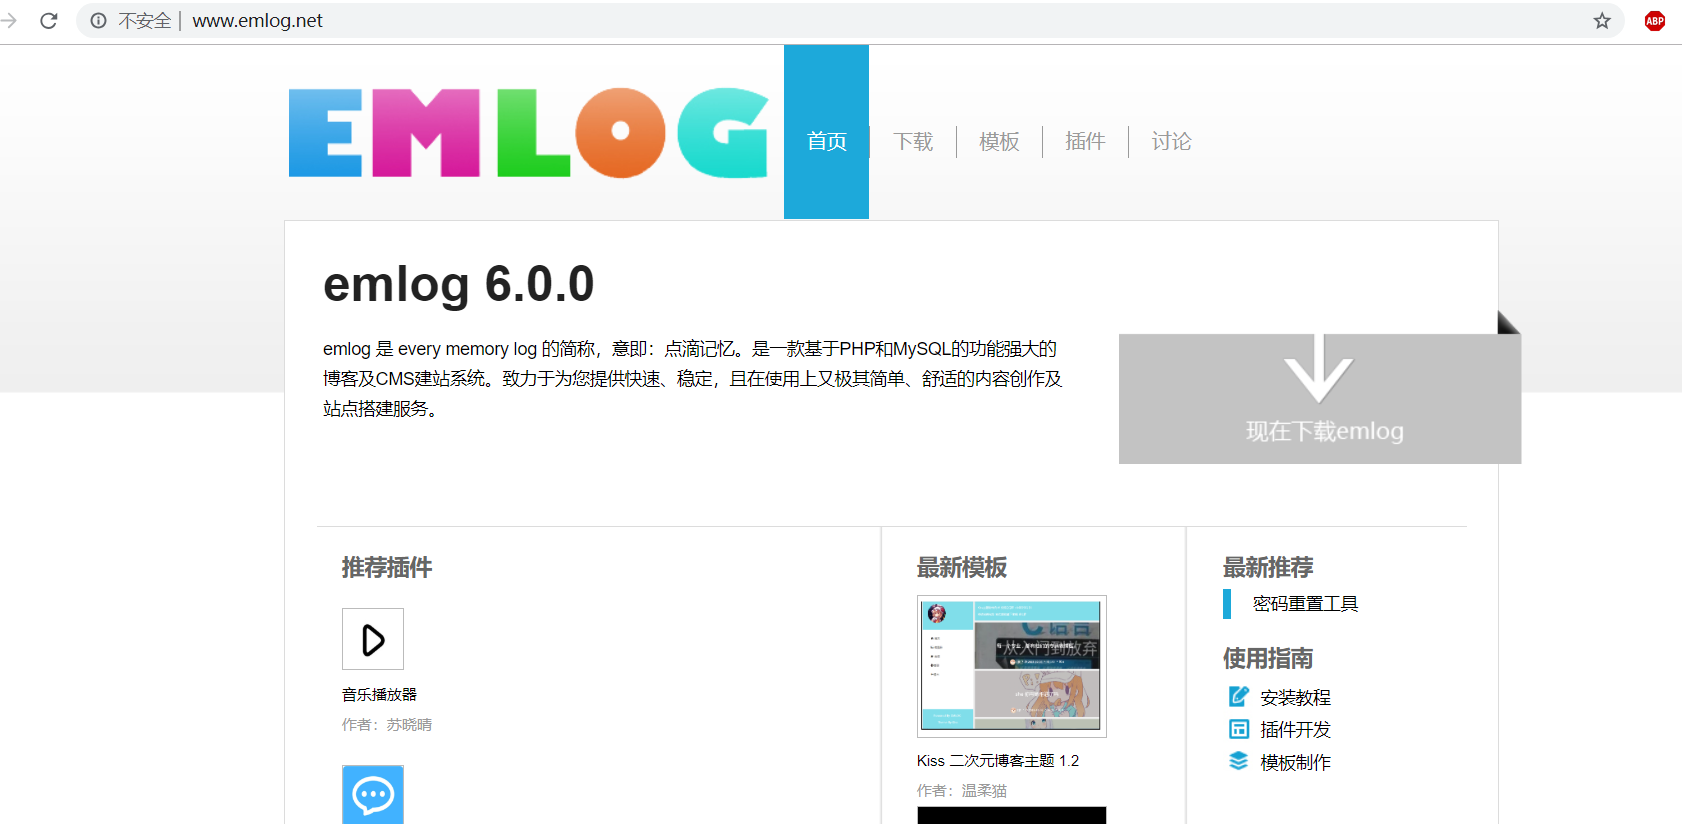Viewport: 1682px width, 824px height.
Task: Click author name 温柔猫
Action: 984,791
